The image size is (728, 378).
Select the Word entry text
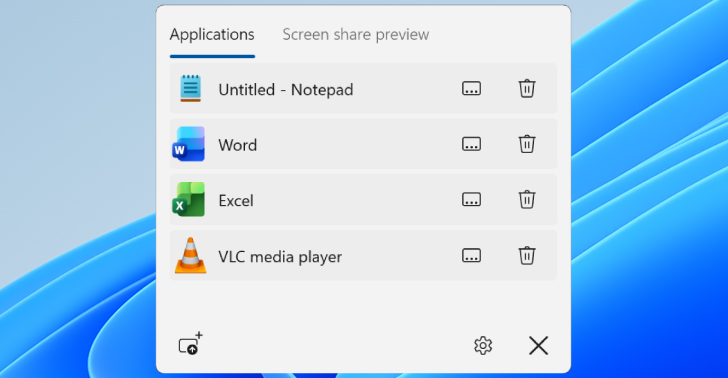coord(238,145)
